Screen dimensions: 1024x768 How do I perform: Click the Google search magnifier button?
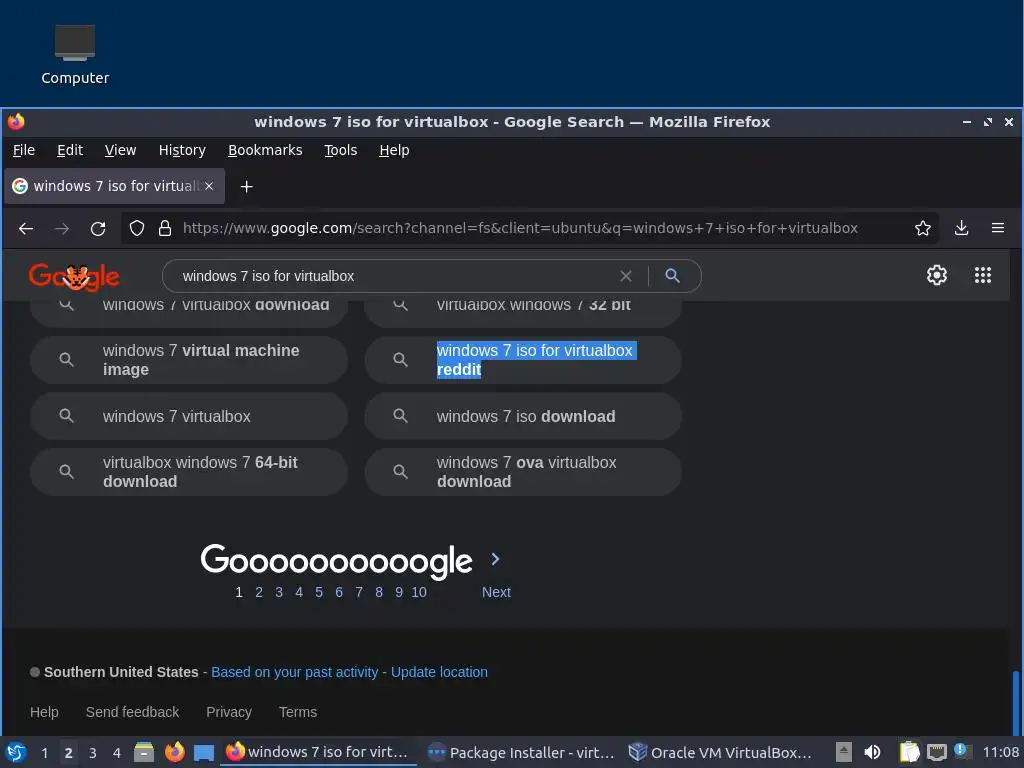pos(672,276)
